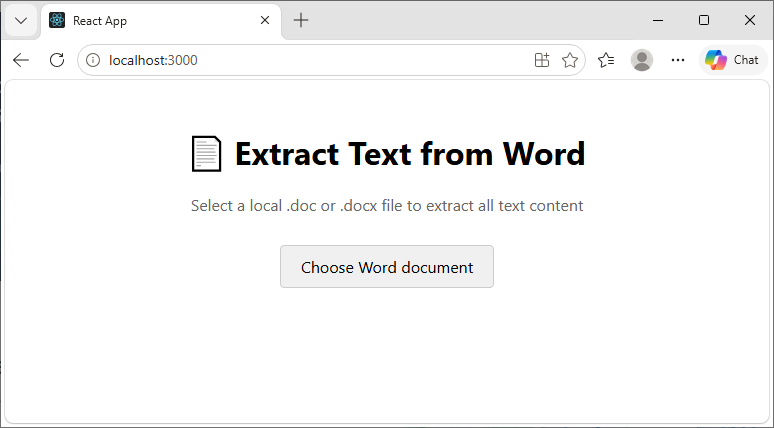Maximize the browser window
The image size is (774, 428).
click(704, 20)
